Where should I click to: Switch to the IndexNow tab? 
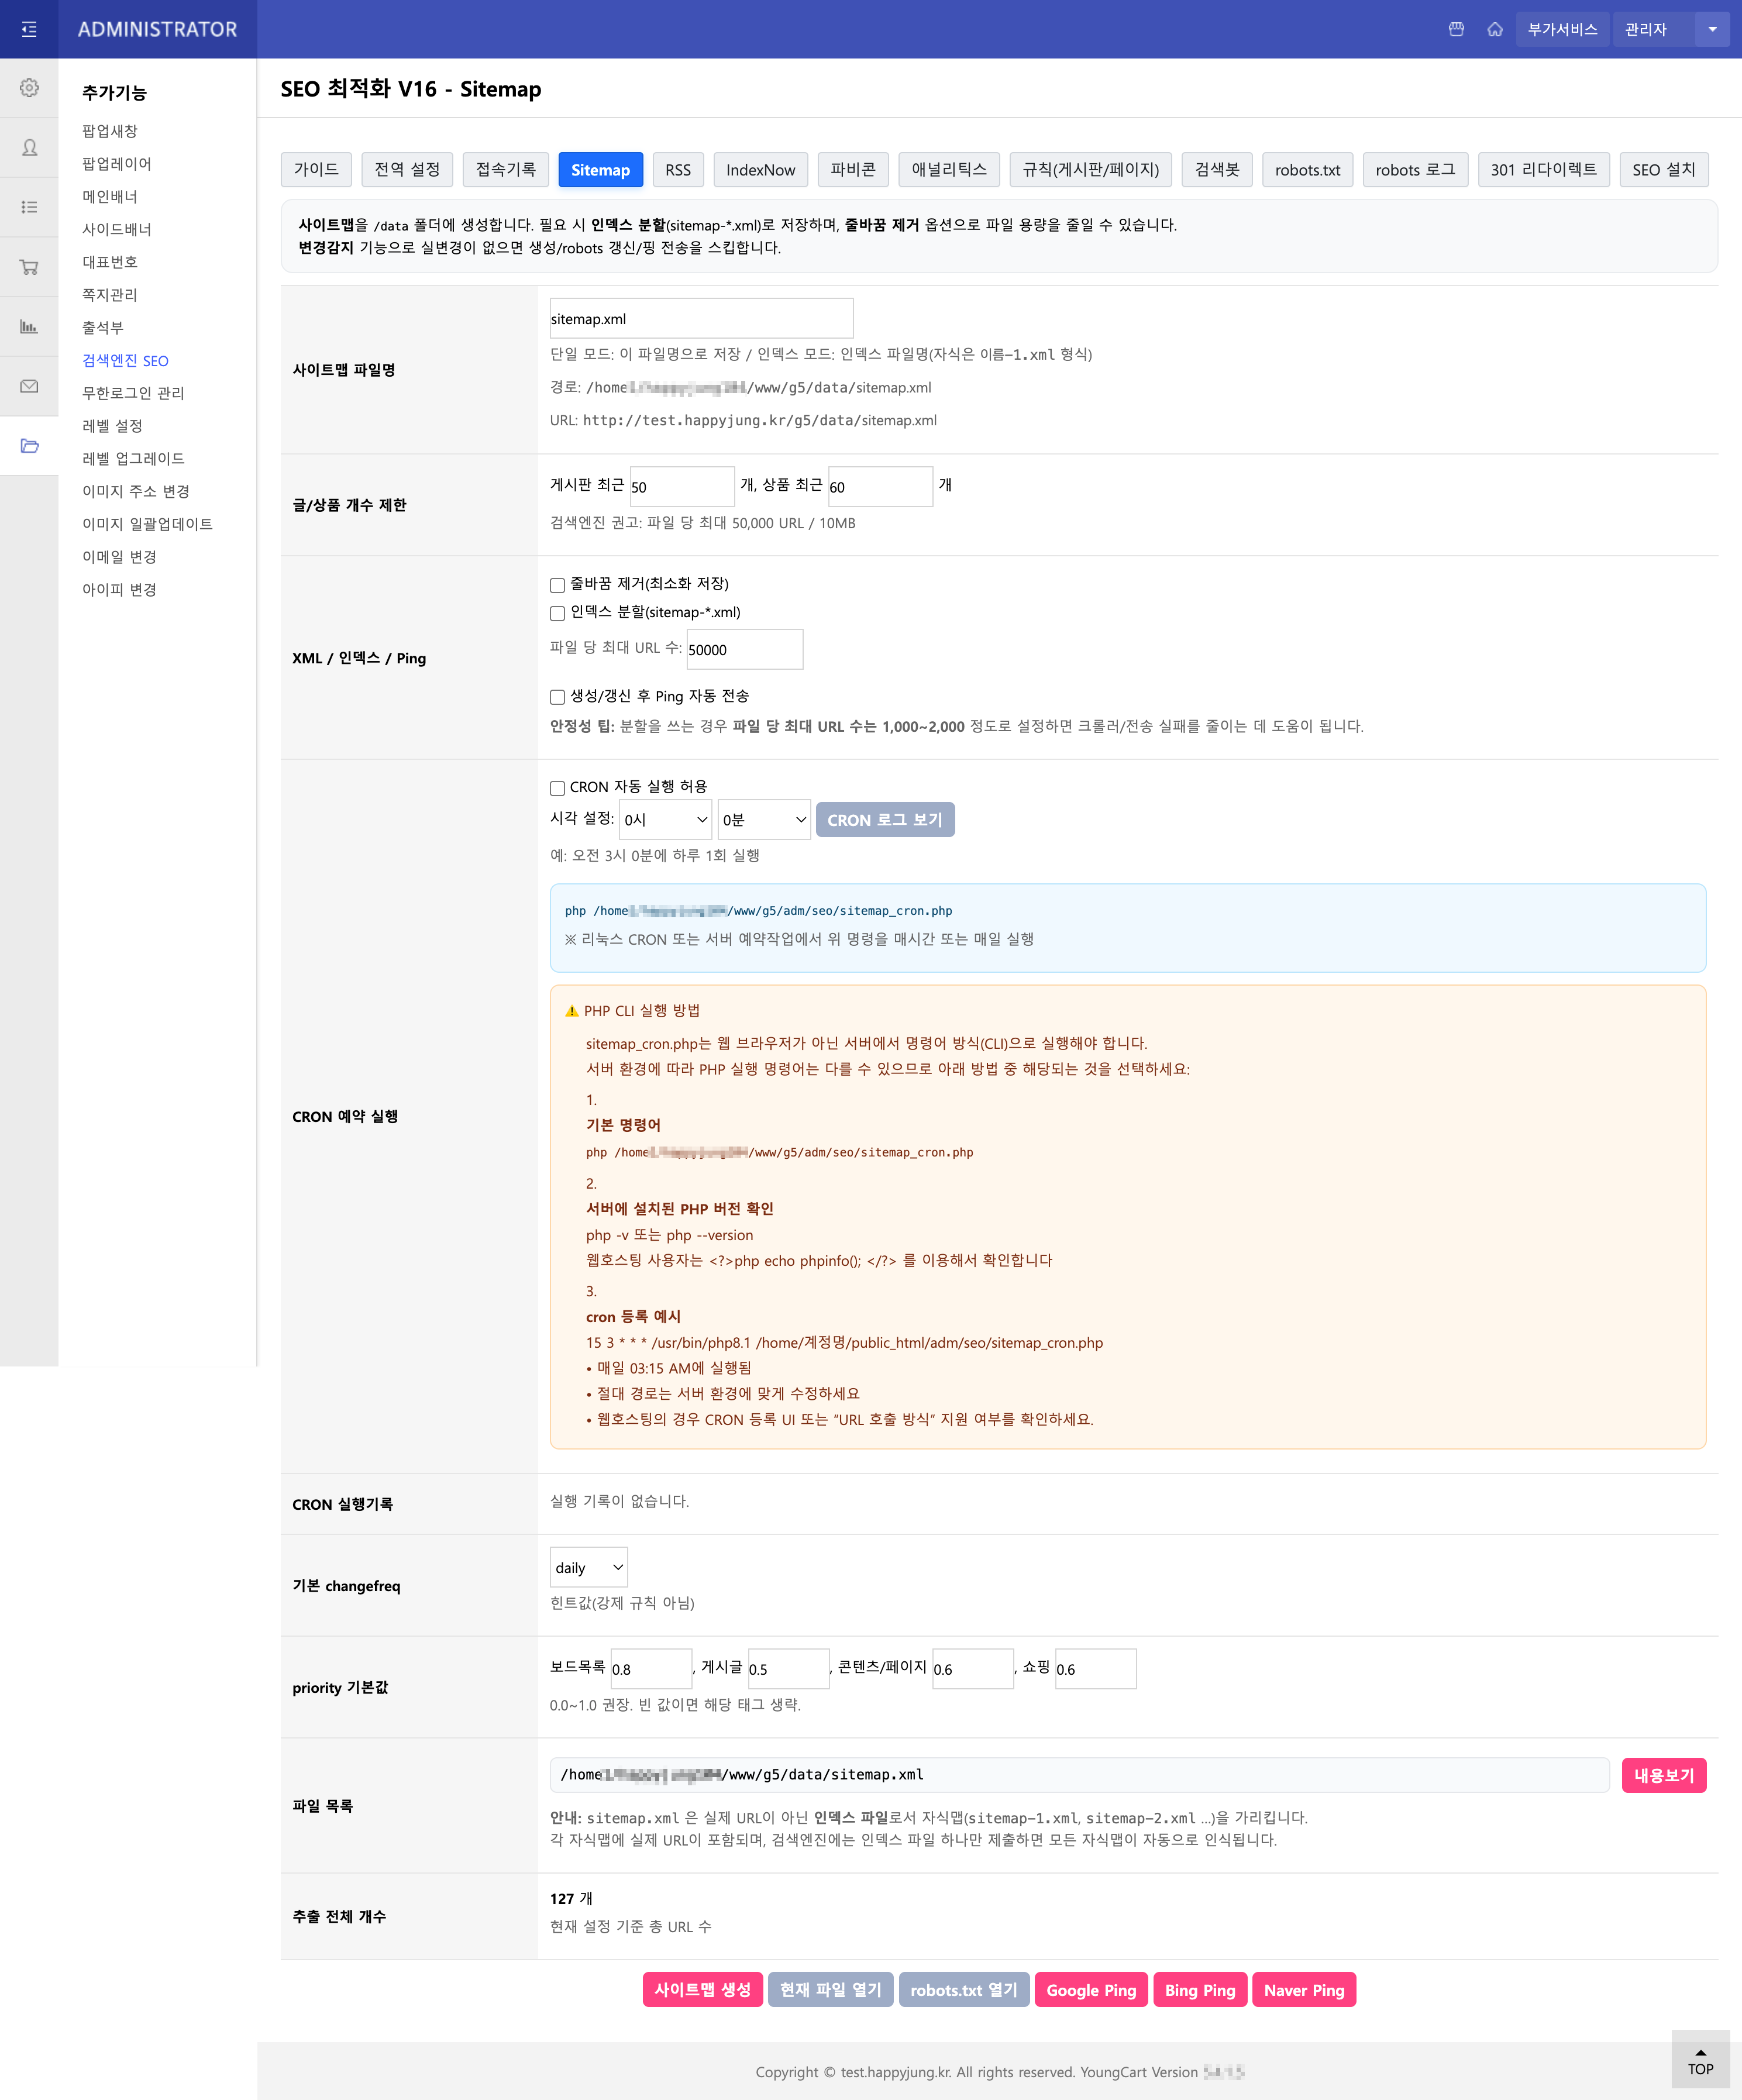[x=760, y=170]
